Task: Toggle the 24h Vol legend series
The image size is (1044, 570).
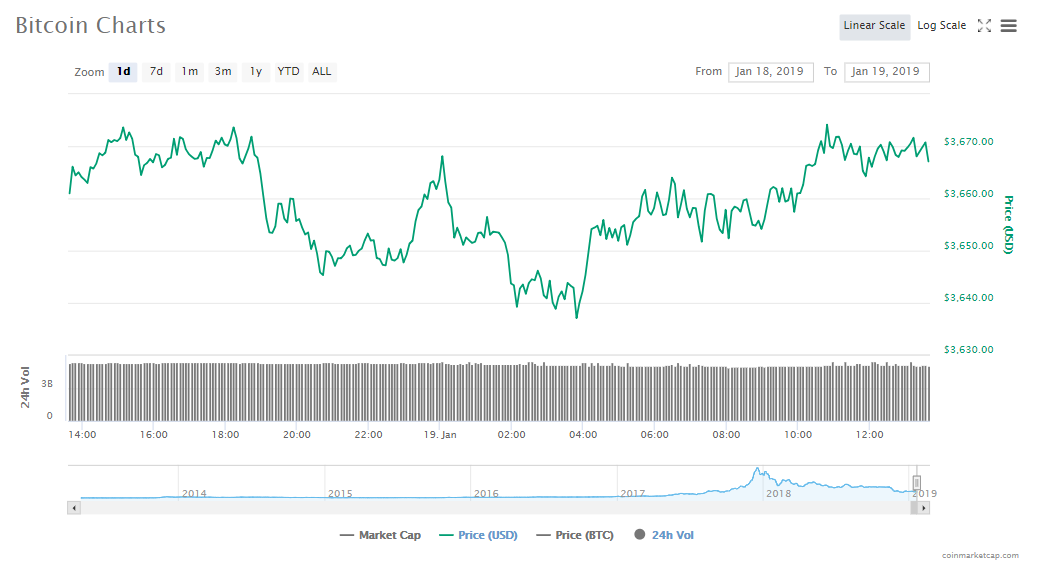Action: (664, 535)
